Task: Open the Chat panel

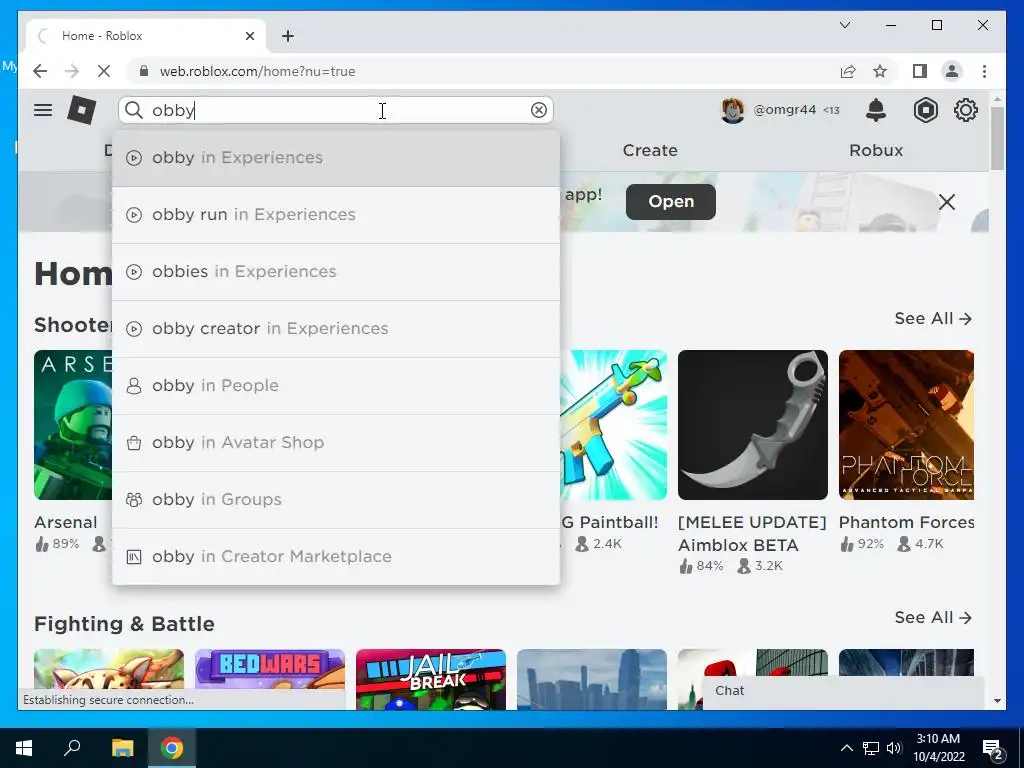Action: tap(843, 691)
